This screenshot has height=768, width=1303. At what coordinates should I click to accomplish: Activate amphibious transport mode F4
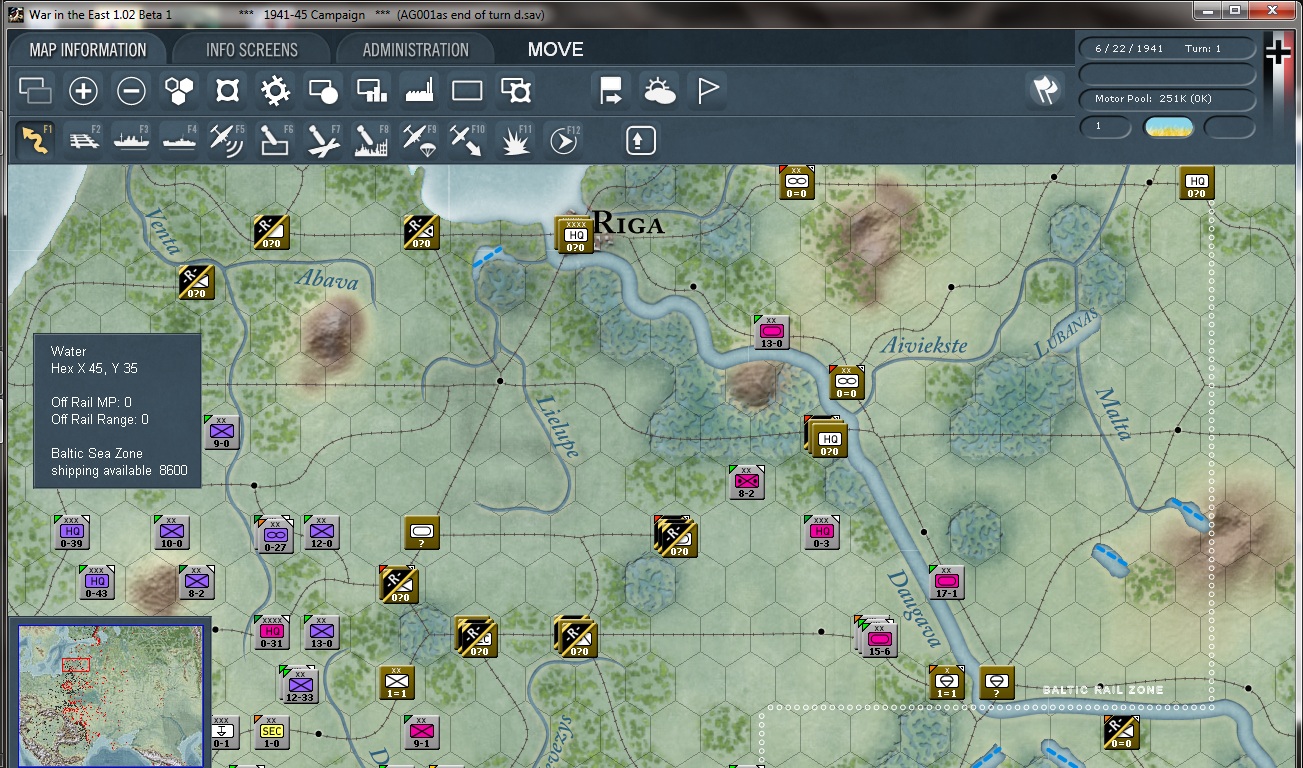[180, 139]
